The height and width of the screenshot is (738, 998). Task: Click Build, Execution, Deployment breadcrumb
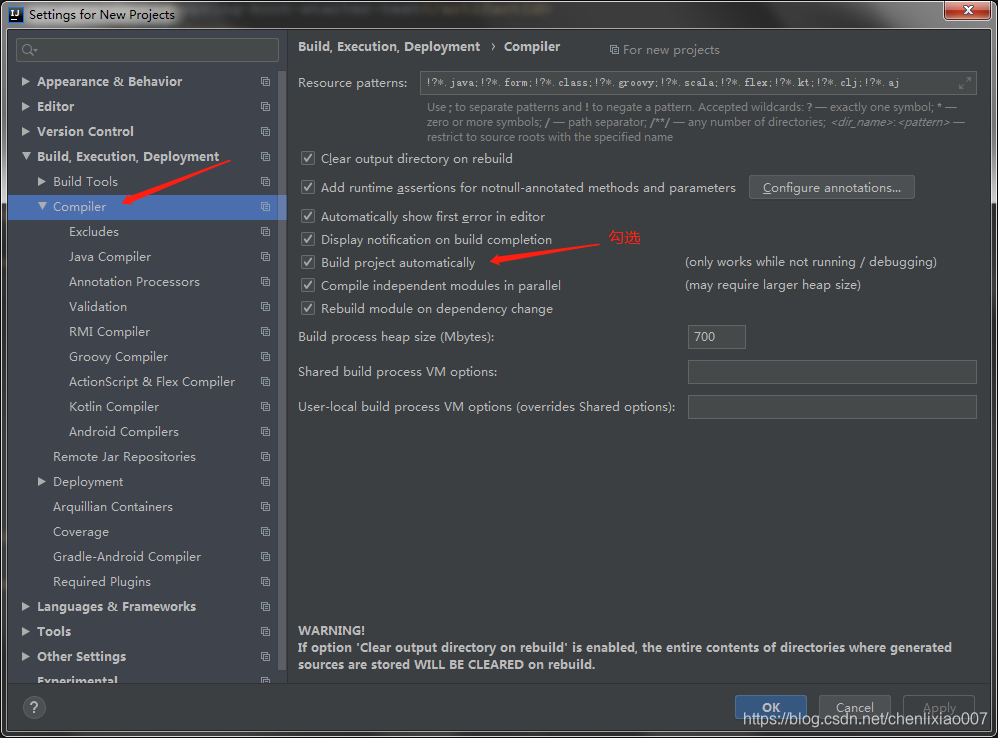389,46
